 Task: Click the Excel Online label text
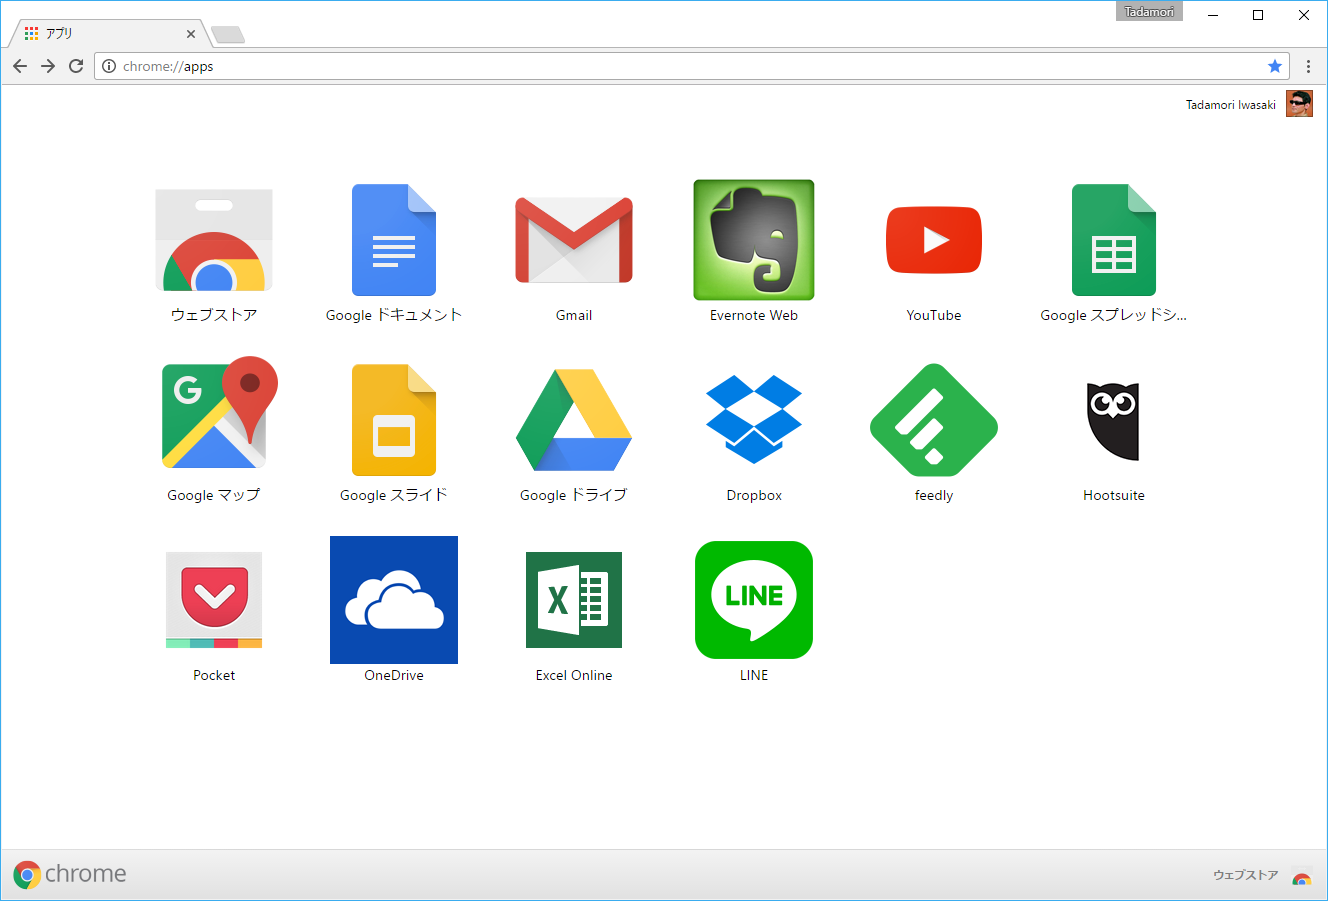(574, 675)
